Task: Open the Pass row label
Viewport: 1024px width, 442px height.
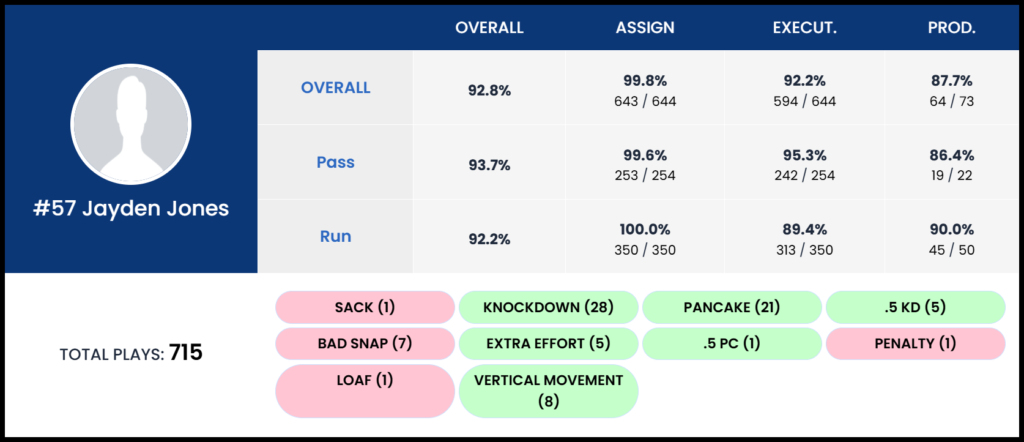Action: tap(335, 162)
